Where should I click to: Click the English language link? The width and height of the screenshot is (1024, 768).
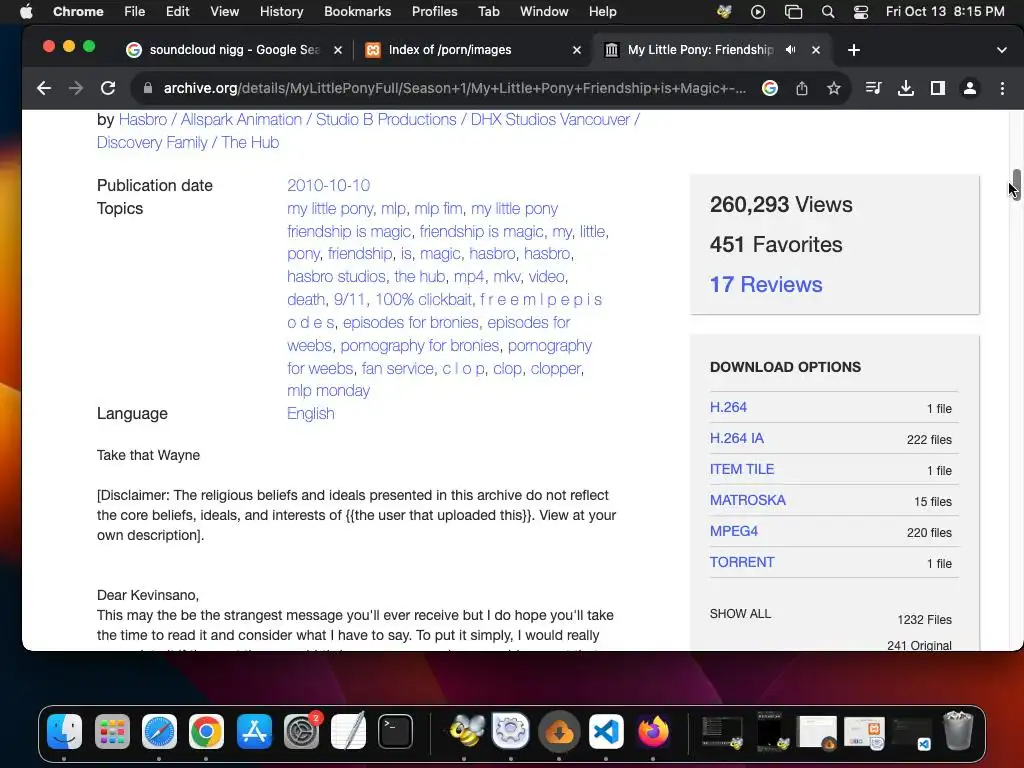[x=310, y=413]
